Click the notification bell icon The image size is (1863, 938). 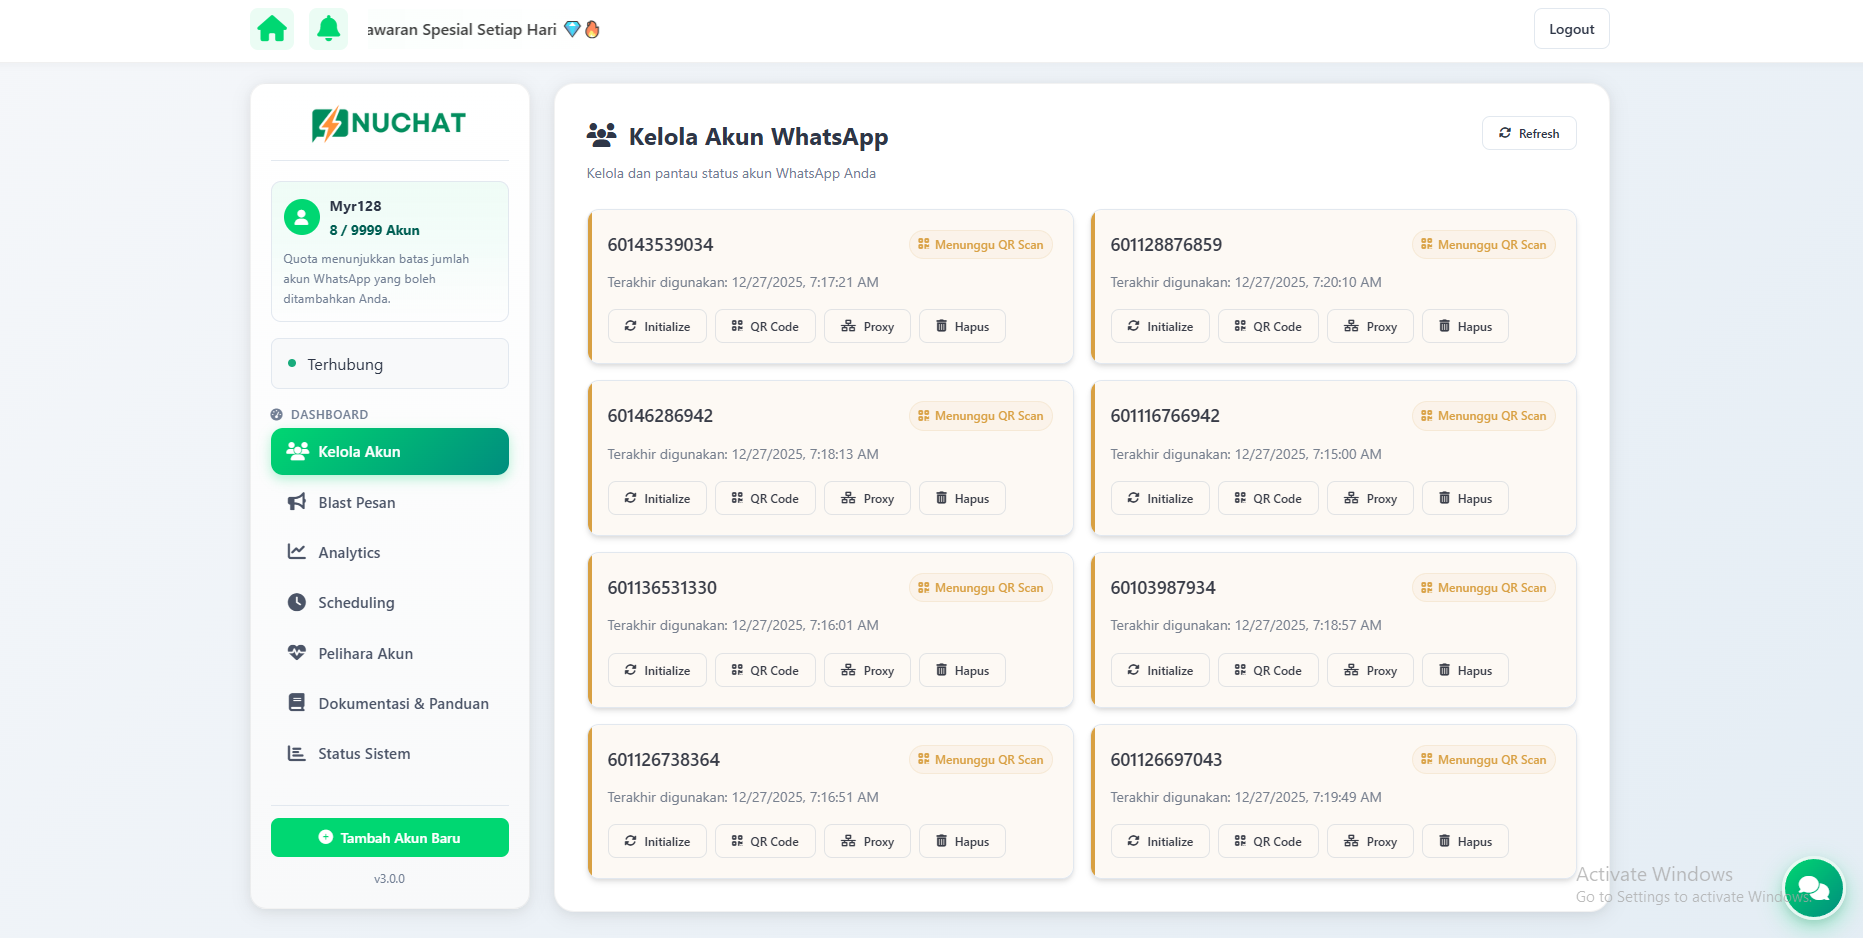coord(328,28)
